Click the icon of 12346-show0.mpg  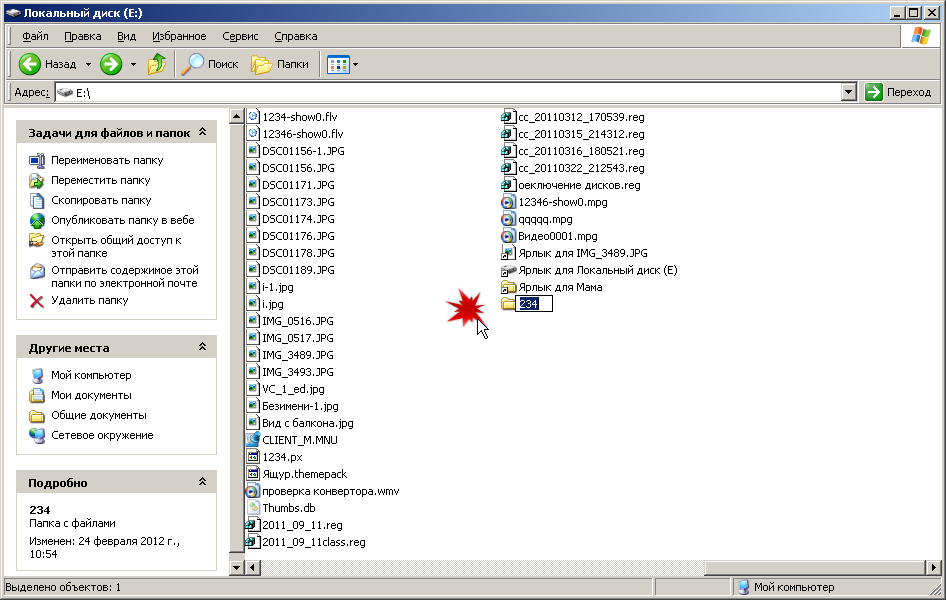[509, 202]
